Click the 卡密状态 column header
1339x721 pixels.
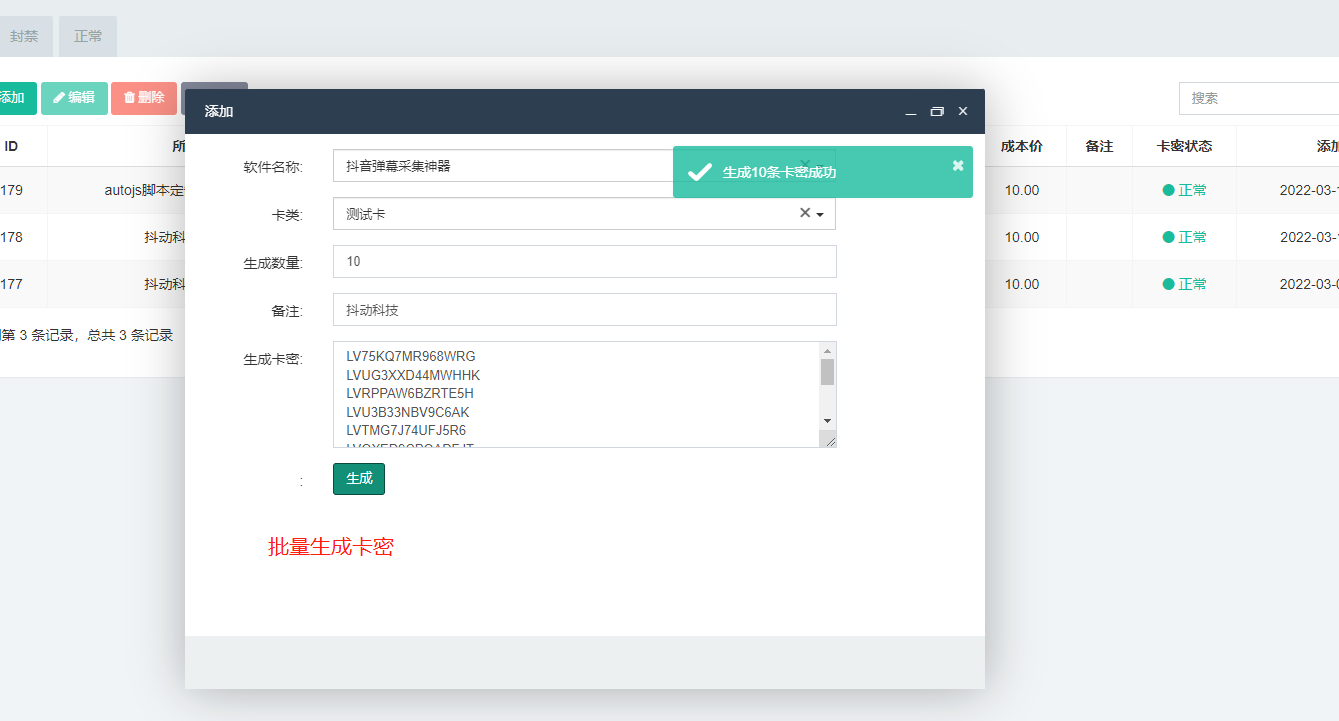pyautogui.click(x=1184, y=146)
